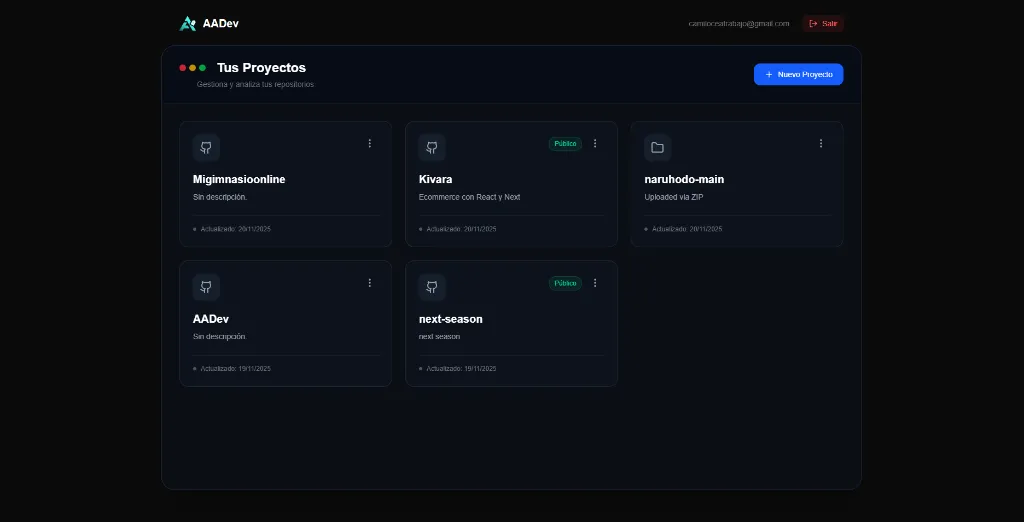
Task: Click the folder icon on naruhodo-main card
Action: 657,147
